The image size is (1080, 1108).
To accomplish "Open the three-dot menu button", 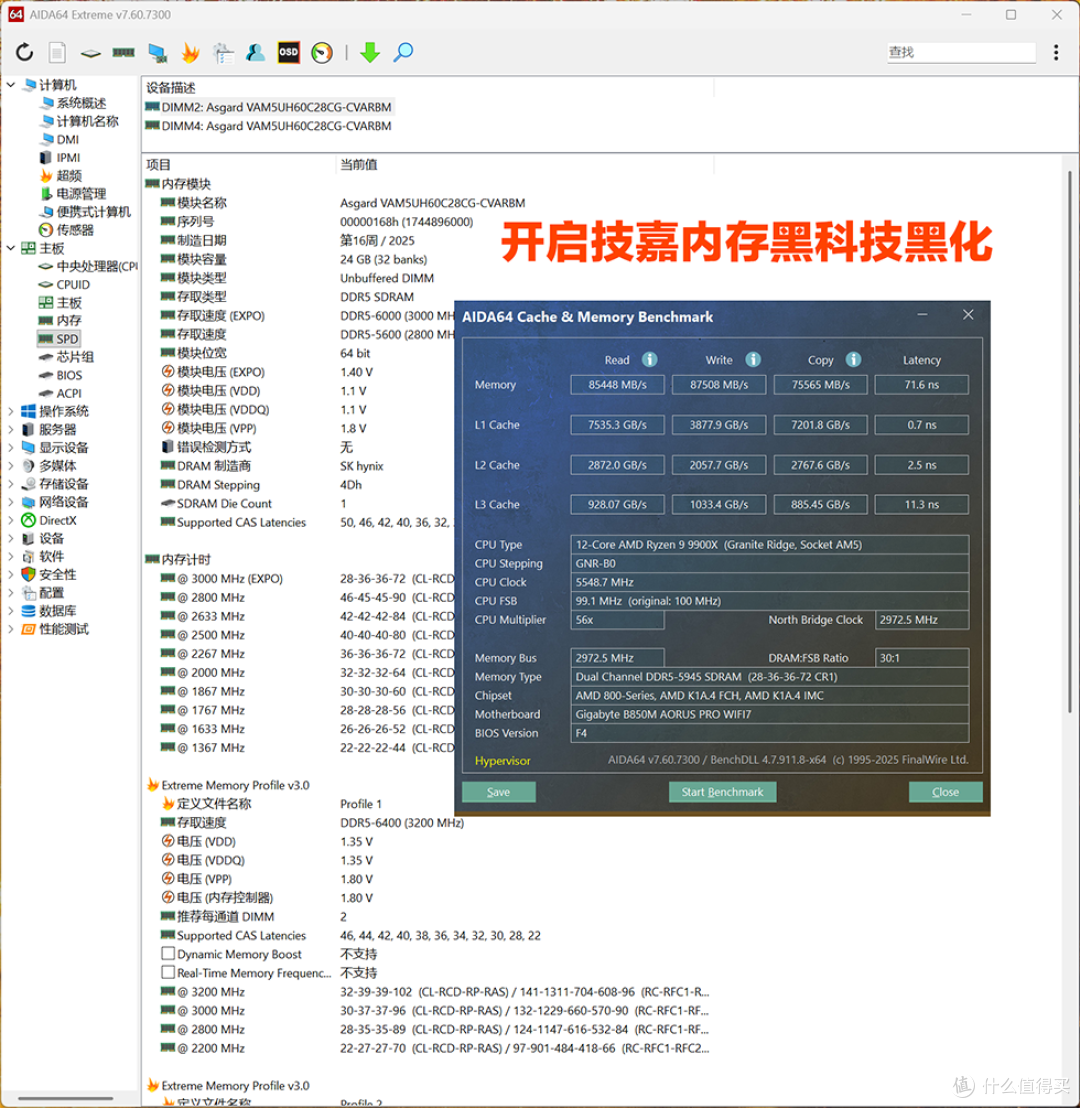I will click(x=1056, y=52).
